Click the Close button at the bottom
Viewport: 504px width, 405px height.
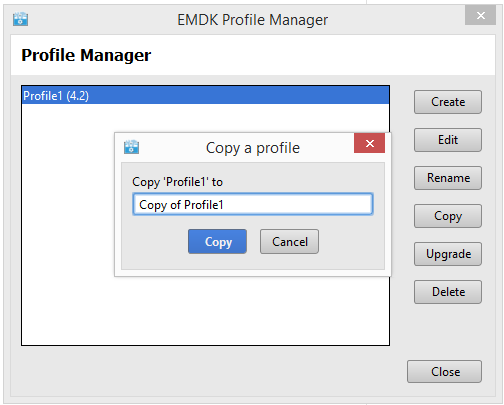click(444, 371)
